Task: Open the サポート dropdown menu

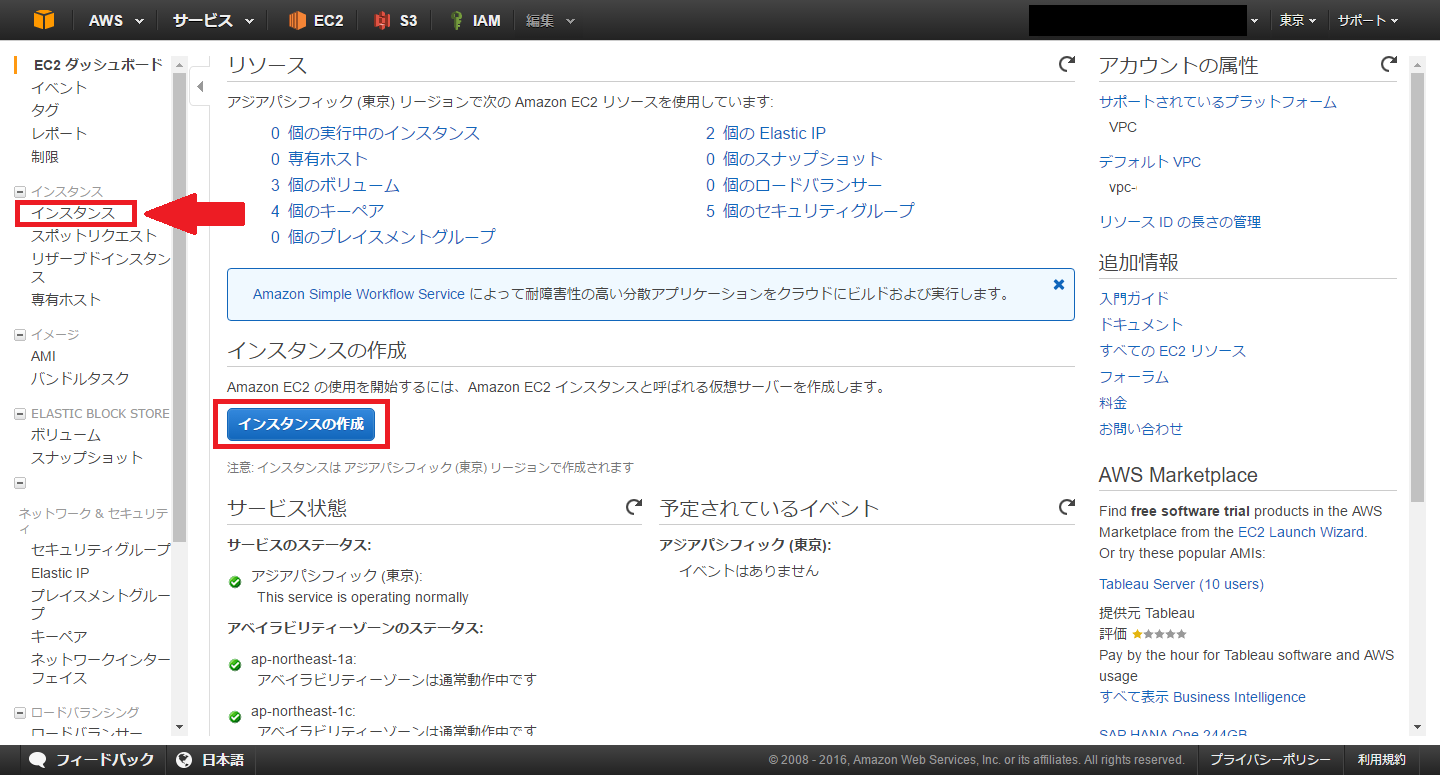Action: pos(1367,20)
